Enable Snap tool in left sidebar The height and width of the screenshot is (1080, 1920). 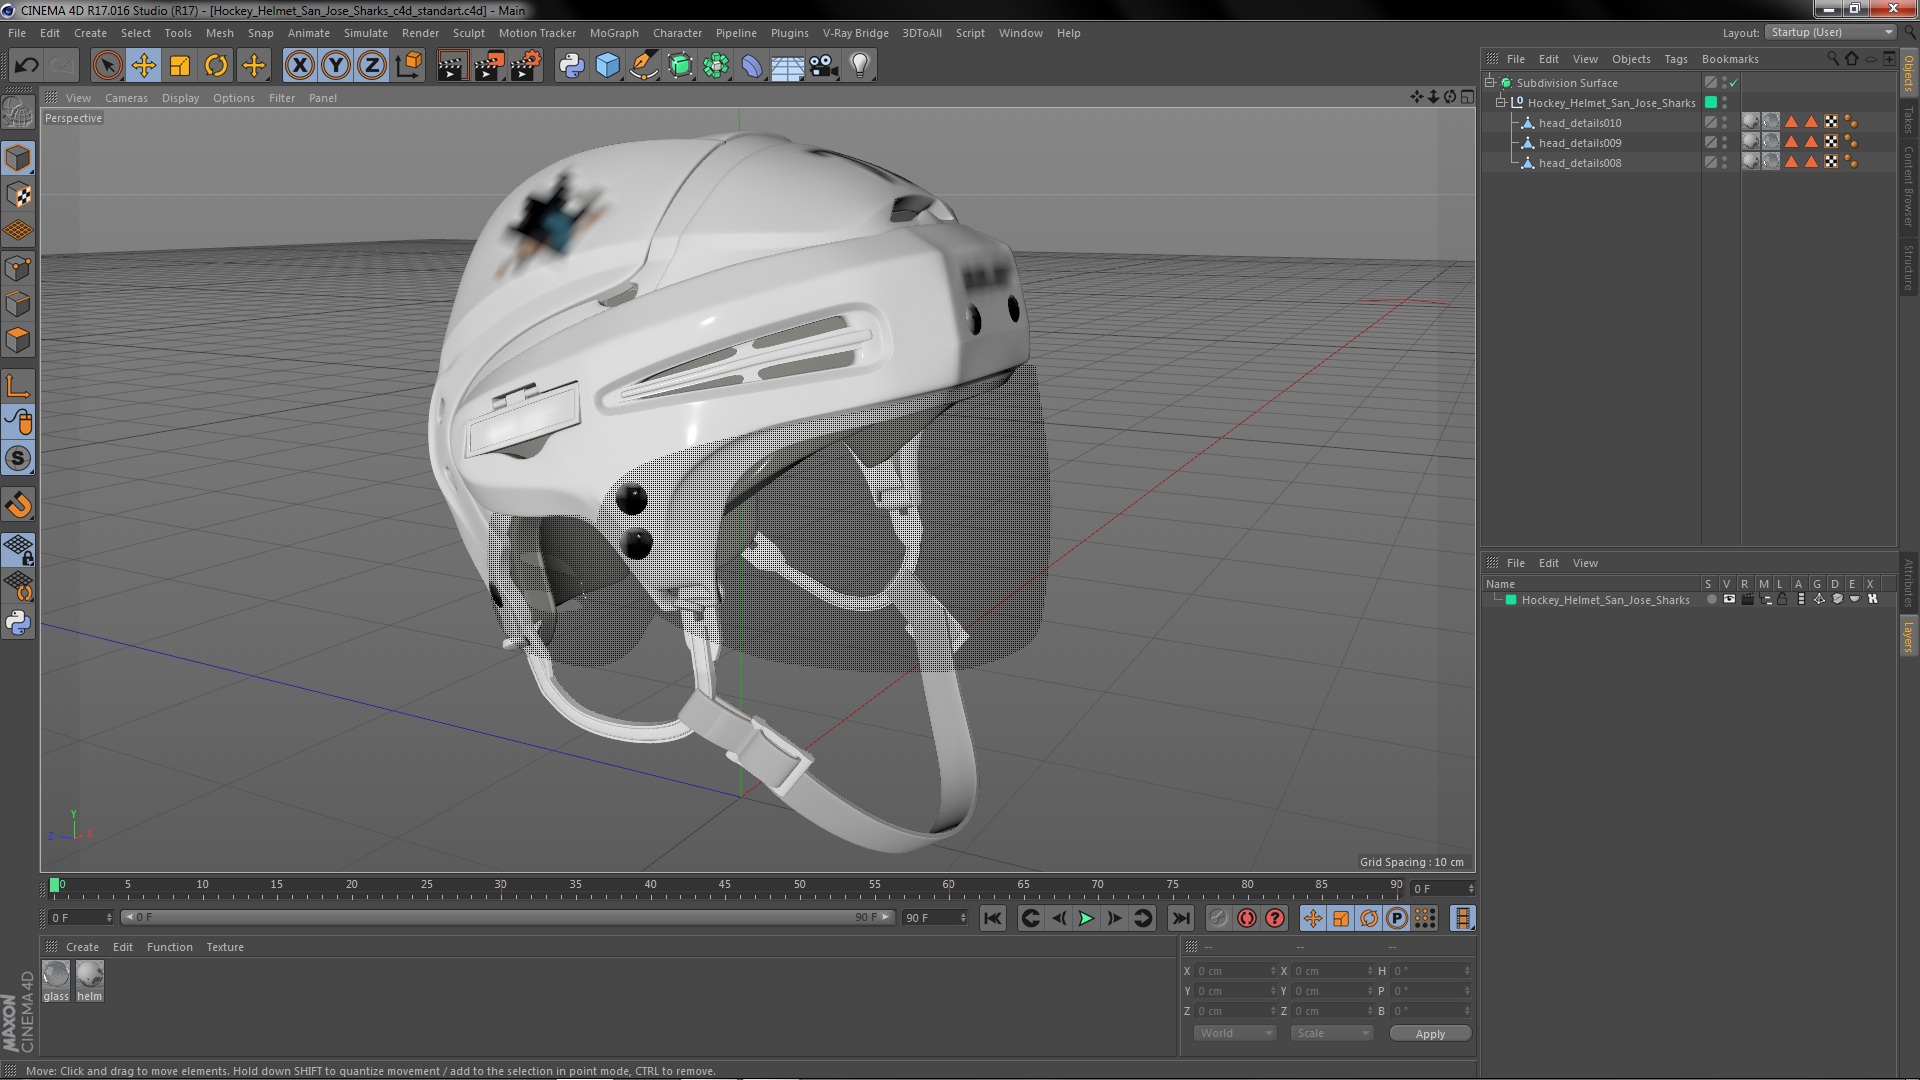click(x=18, y=459)
